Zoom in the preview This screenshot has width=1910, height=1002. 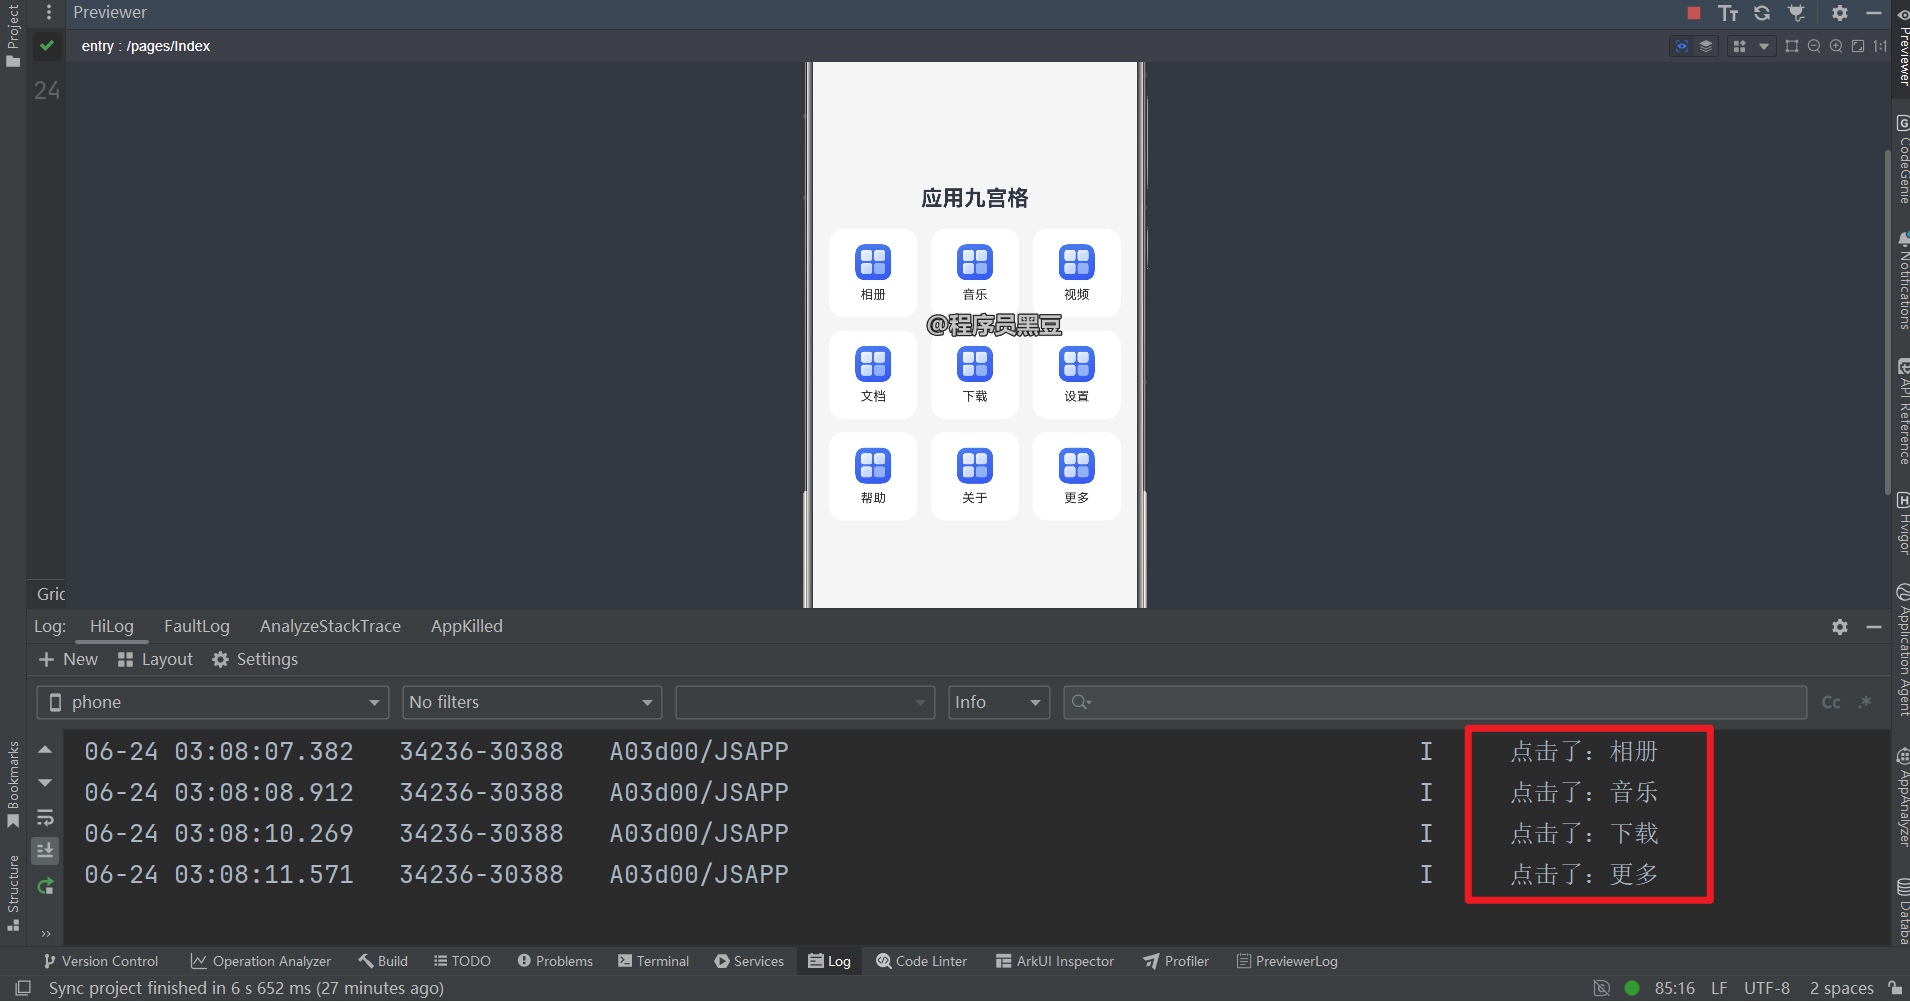(1836, 46)
